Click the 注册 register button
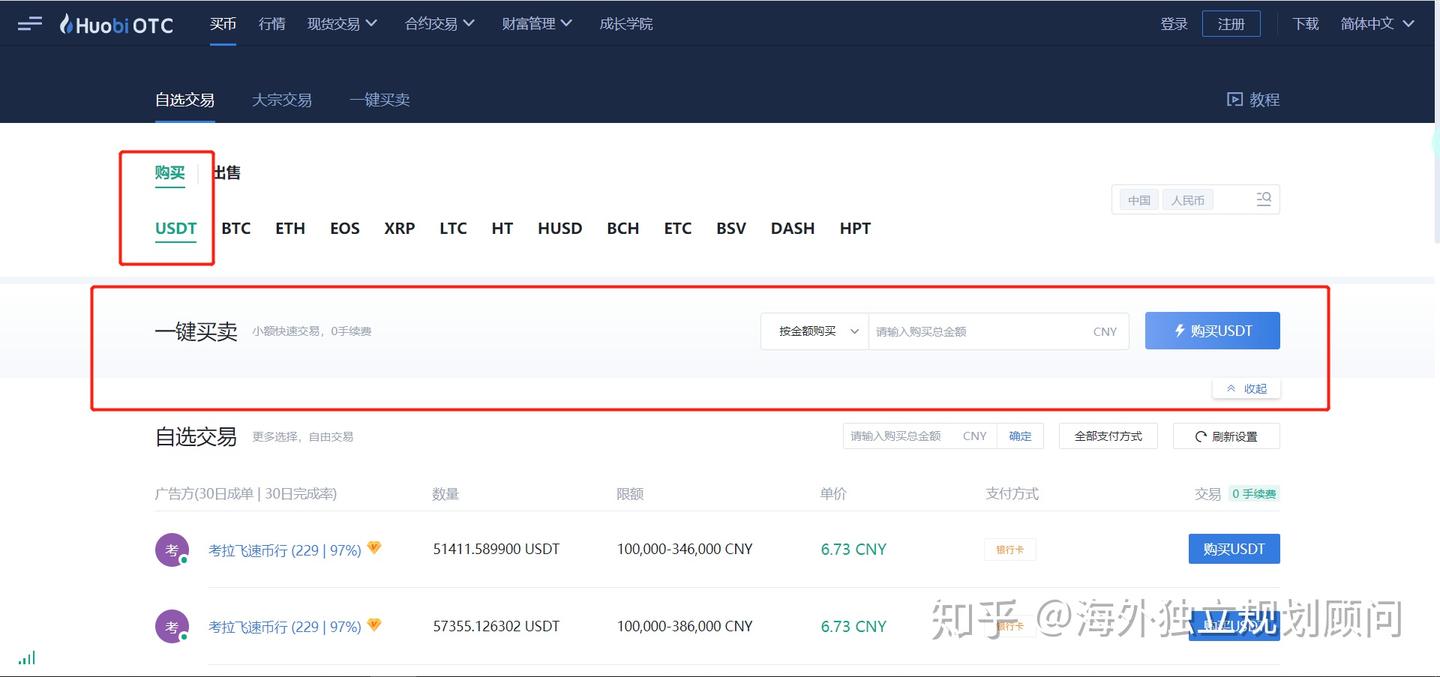The height and width of the screenshot is (677, 1440). click(x=1231, y=23)
